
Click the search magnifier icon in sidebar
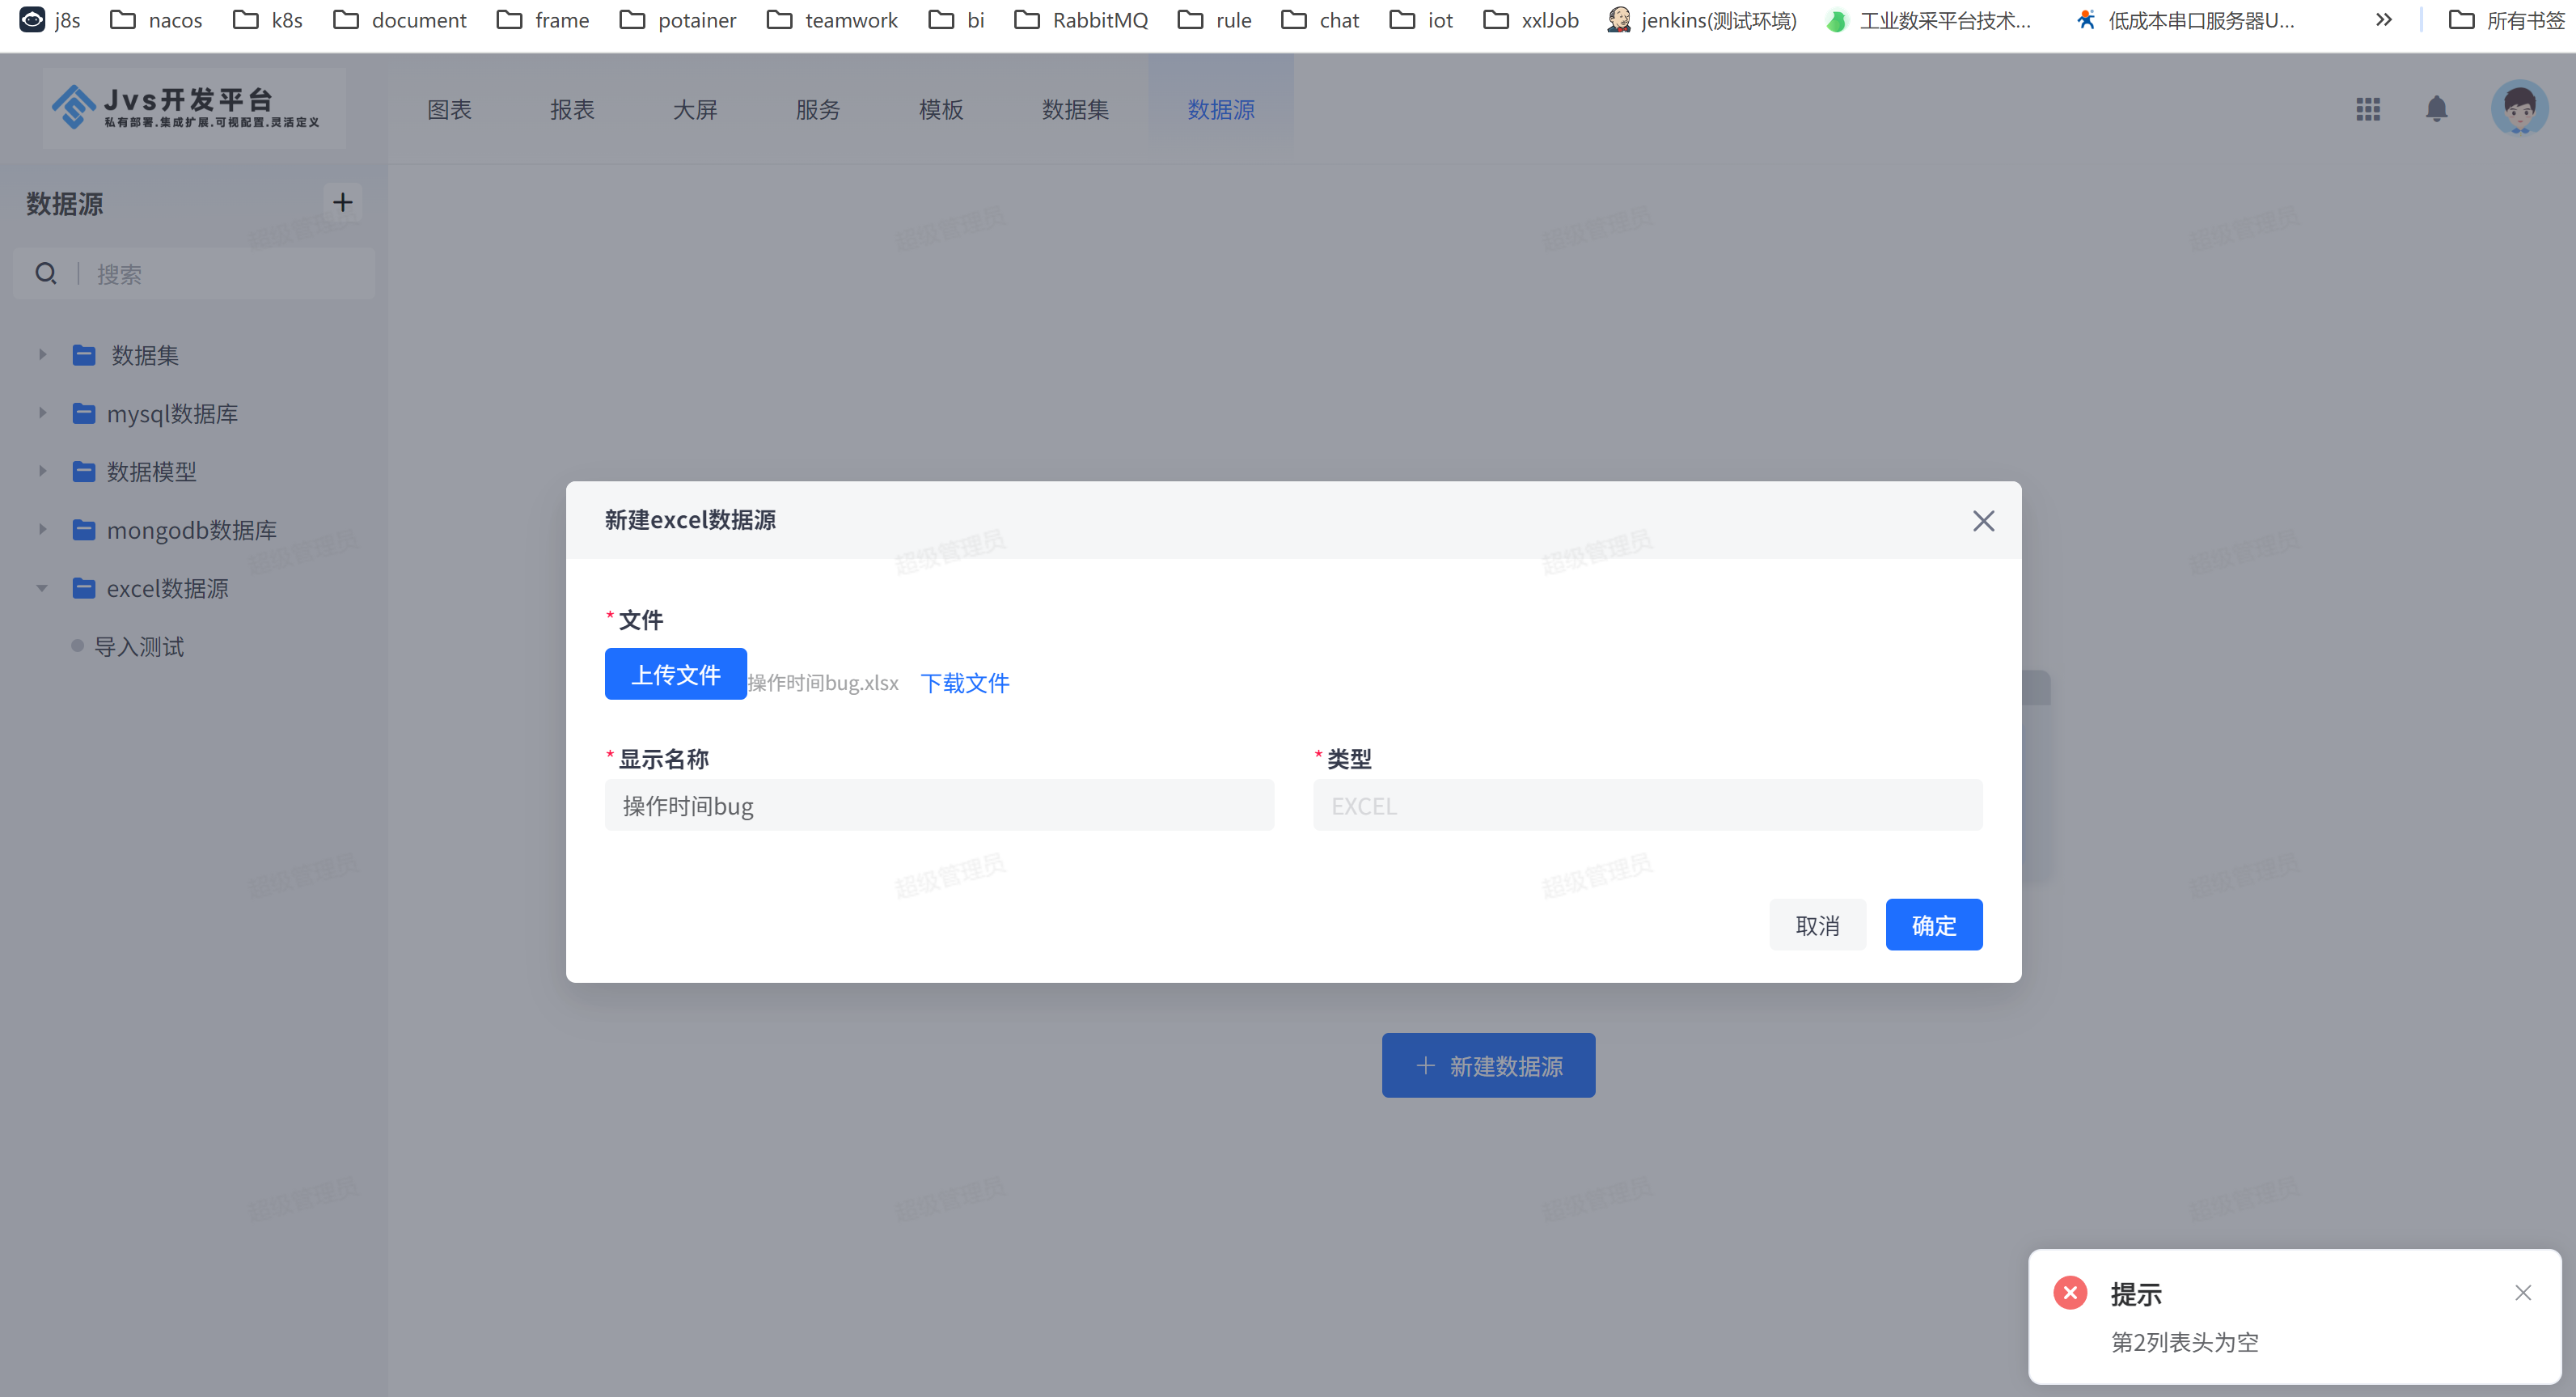tap(46, 273)
